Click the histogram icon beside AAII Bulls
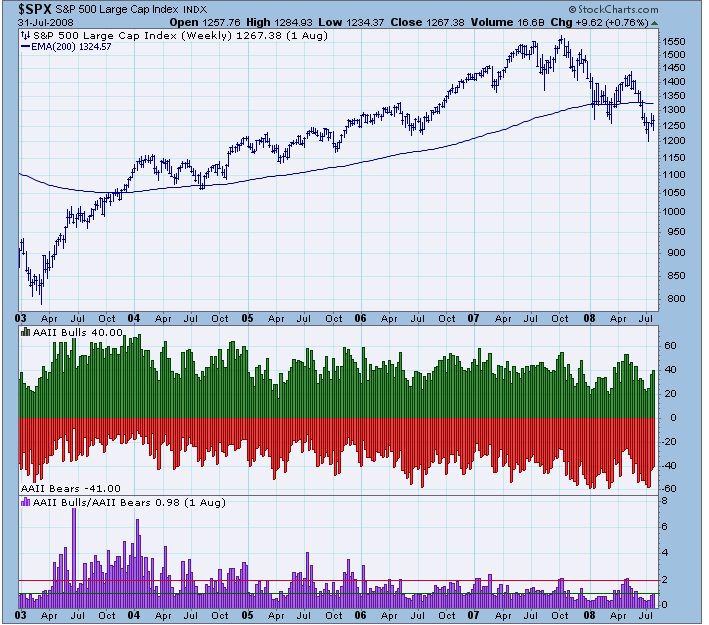Image resolution: width=709 pixels, height=625 pixels. click(26, 332)
